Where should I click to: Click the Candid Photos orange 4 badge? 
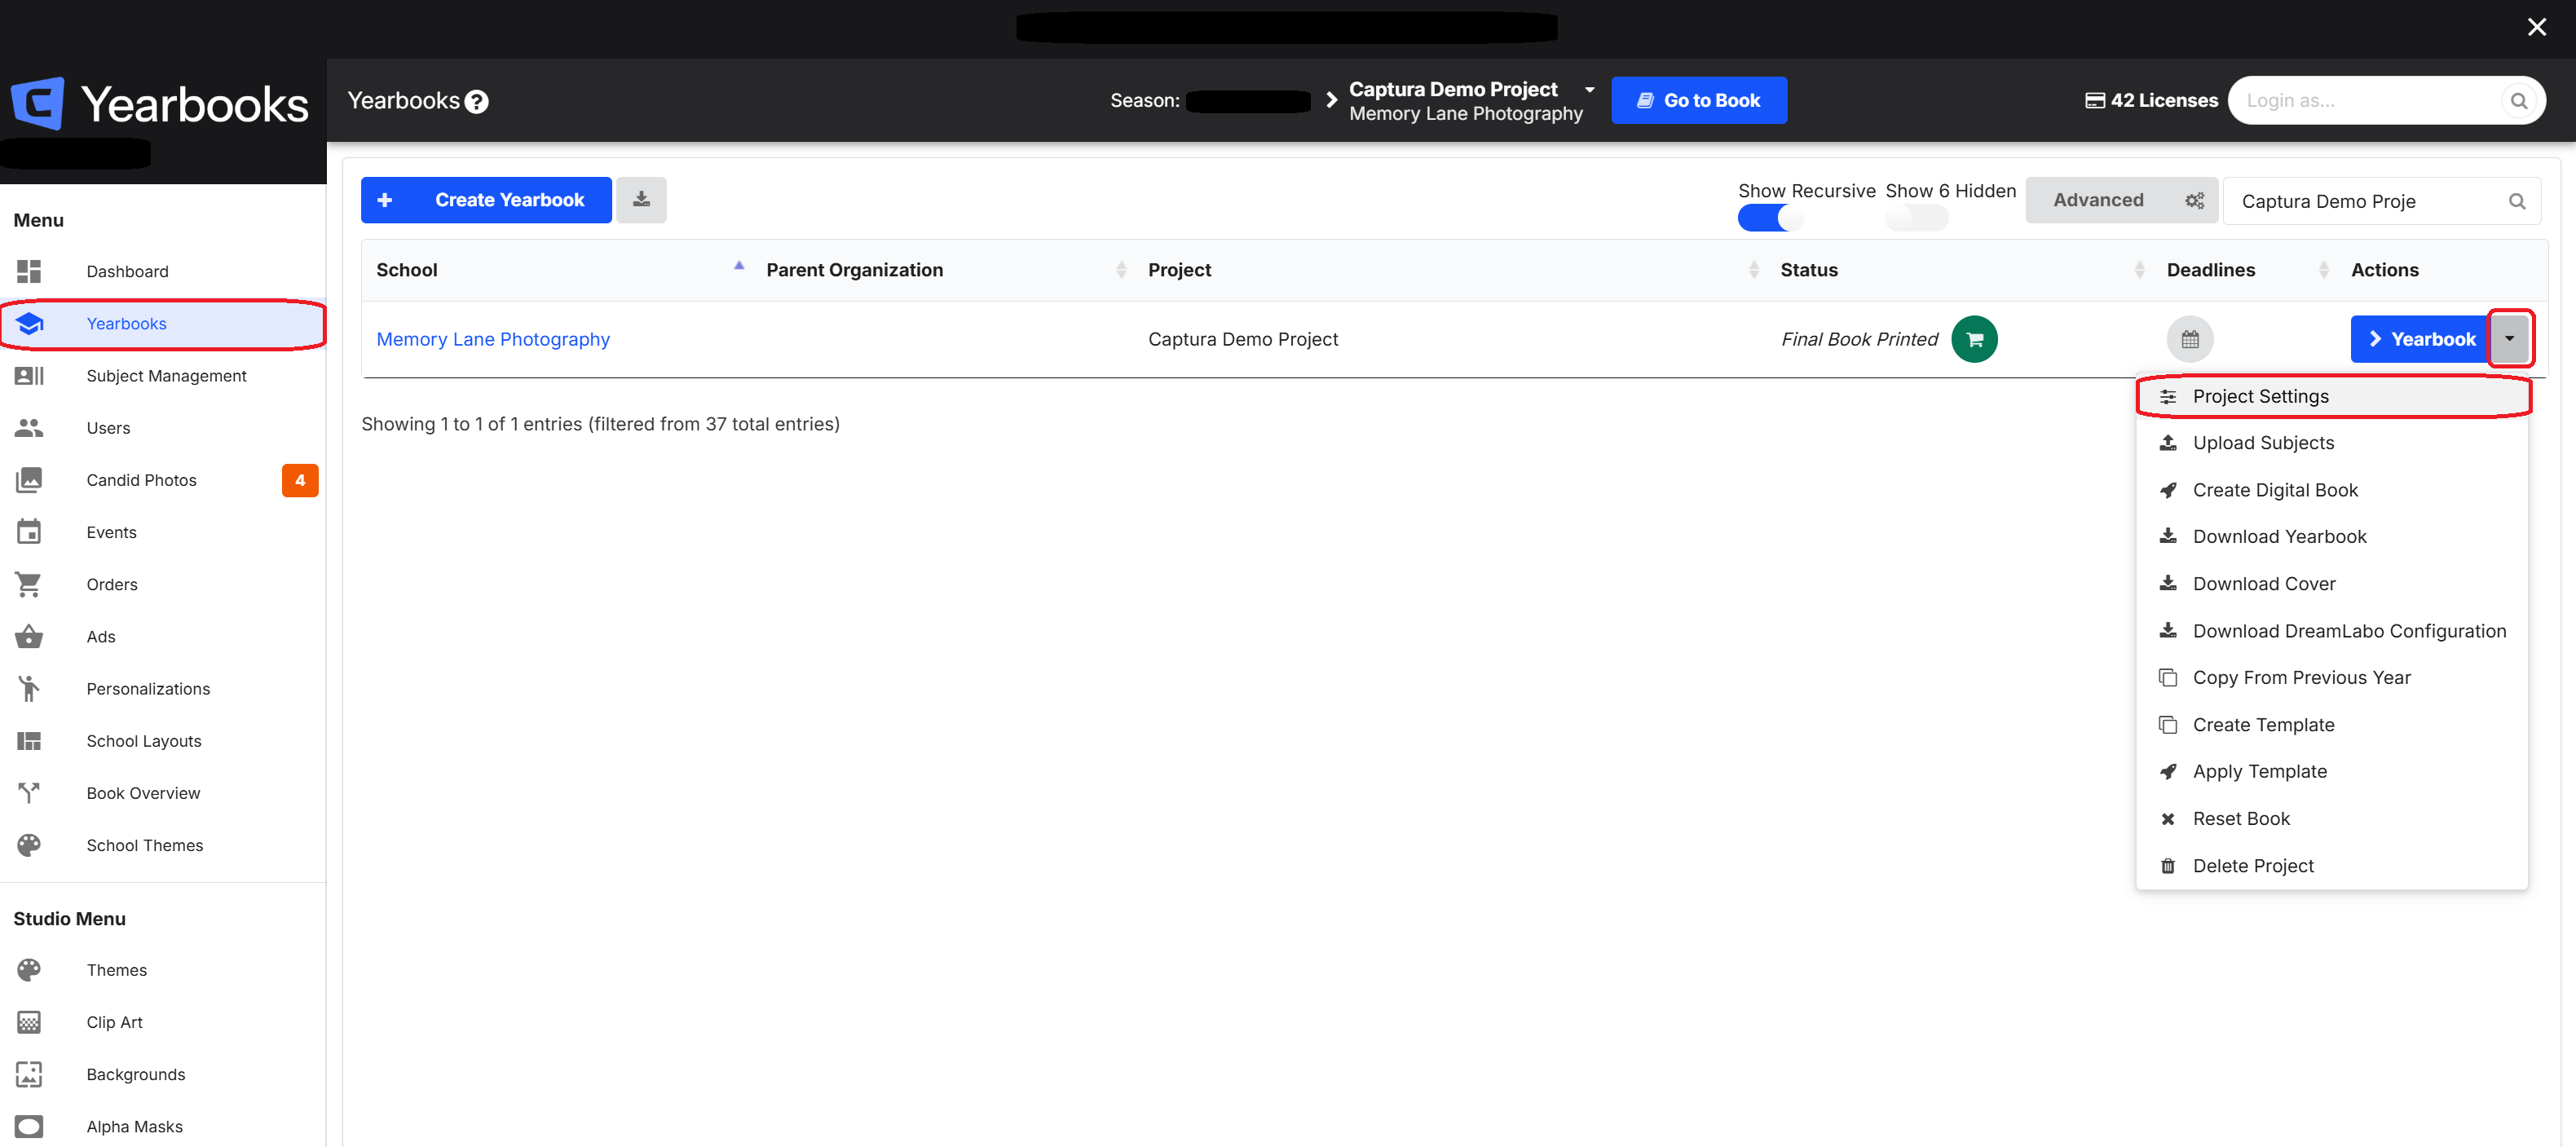coord(300,480)
